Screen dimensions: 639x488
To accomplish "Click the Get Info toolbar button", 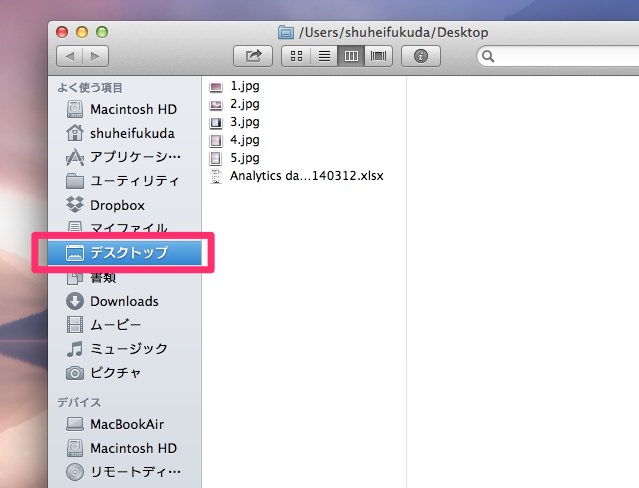I will click(x=421, y=56).
